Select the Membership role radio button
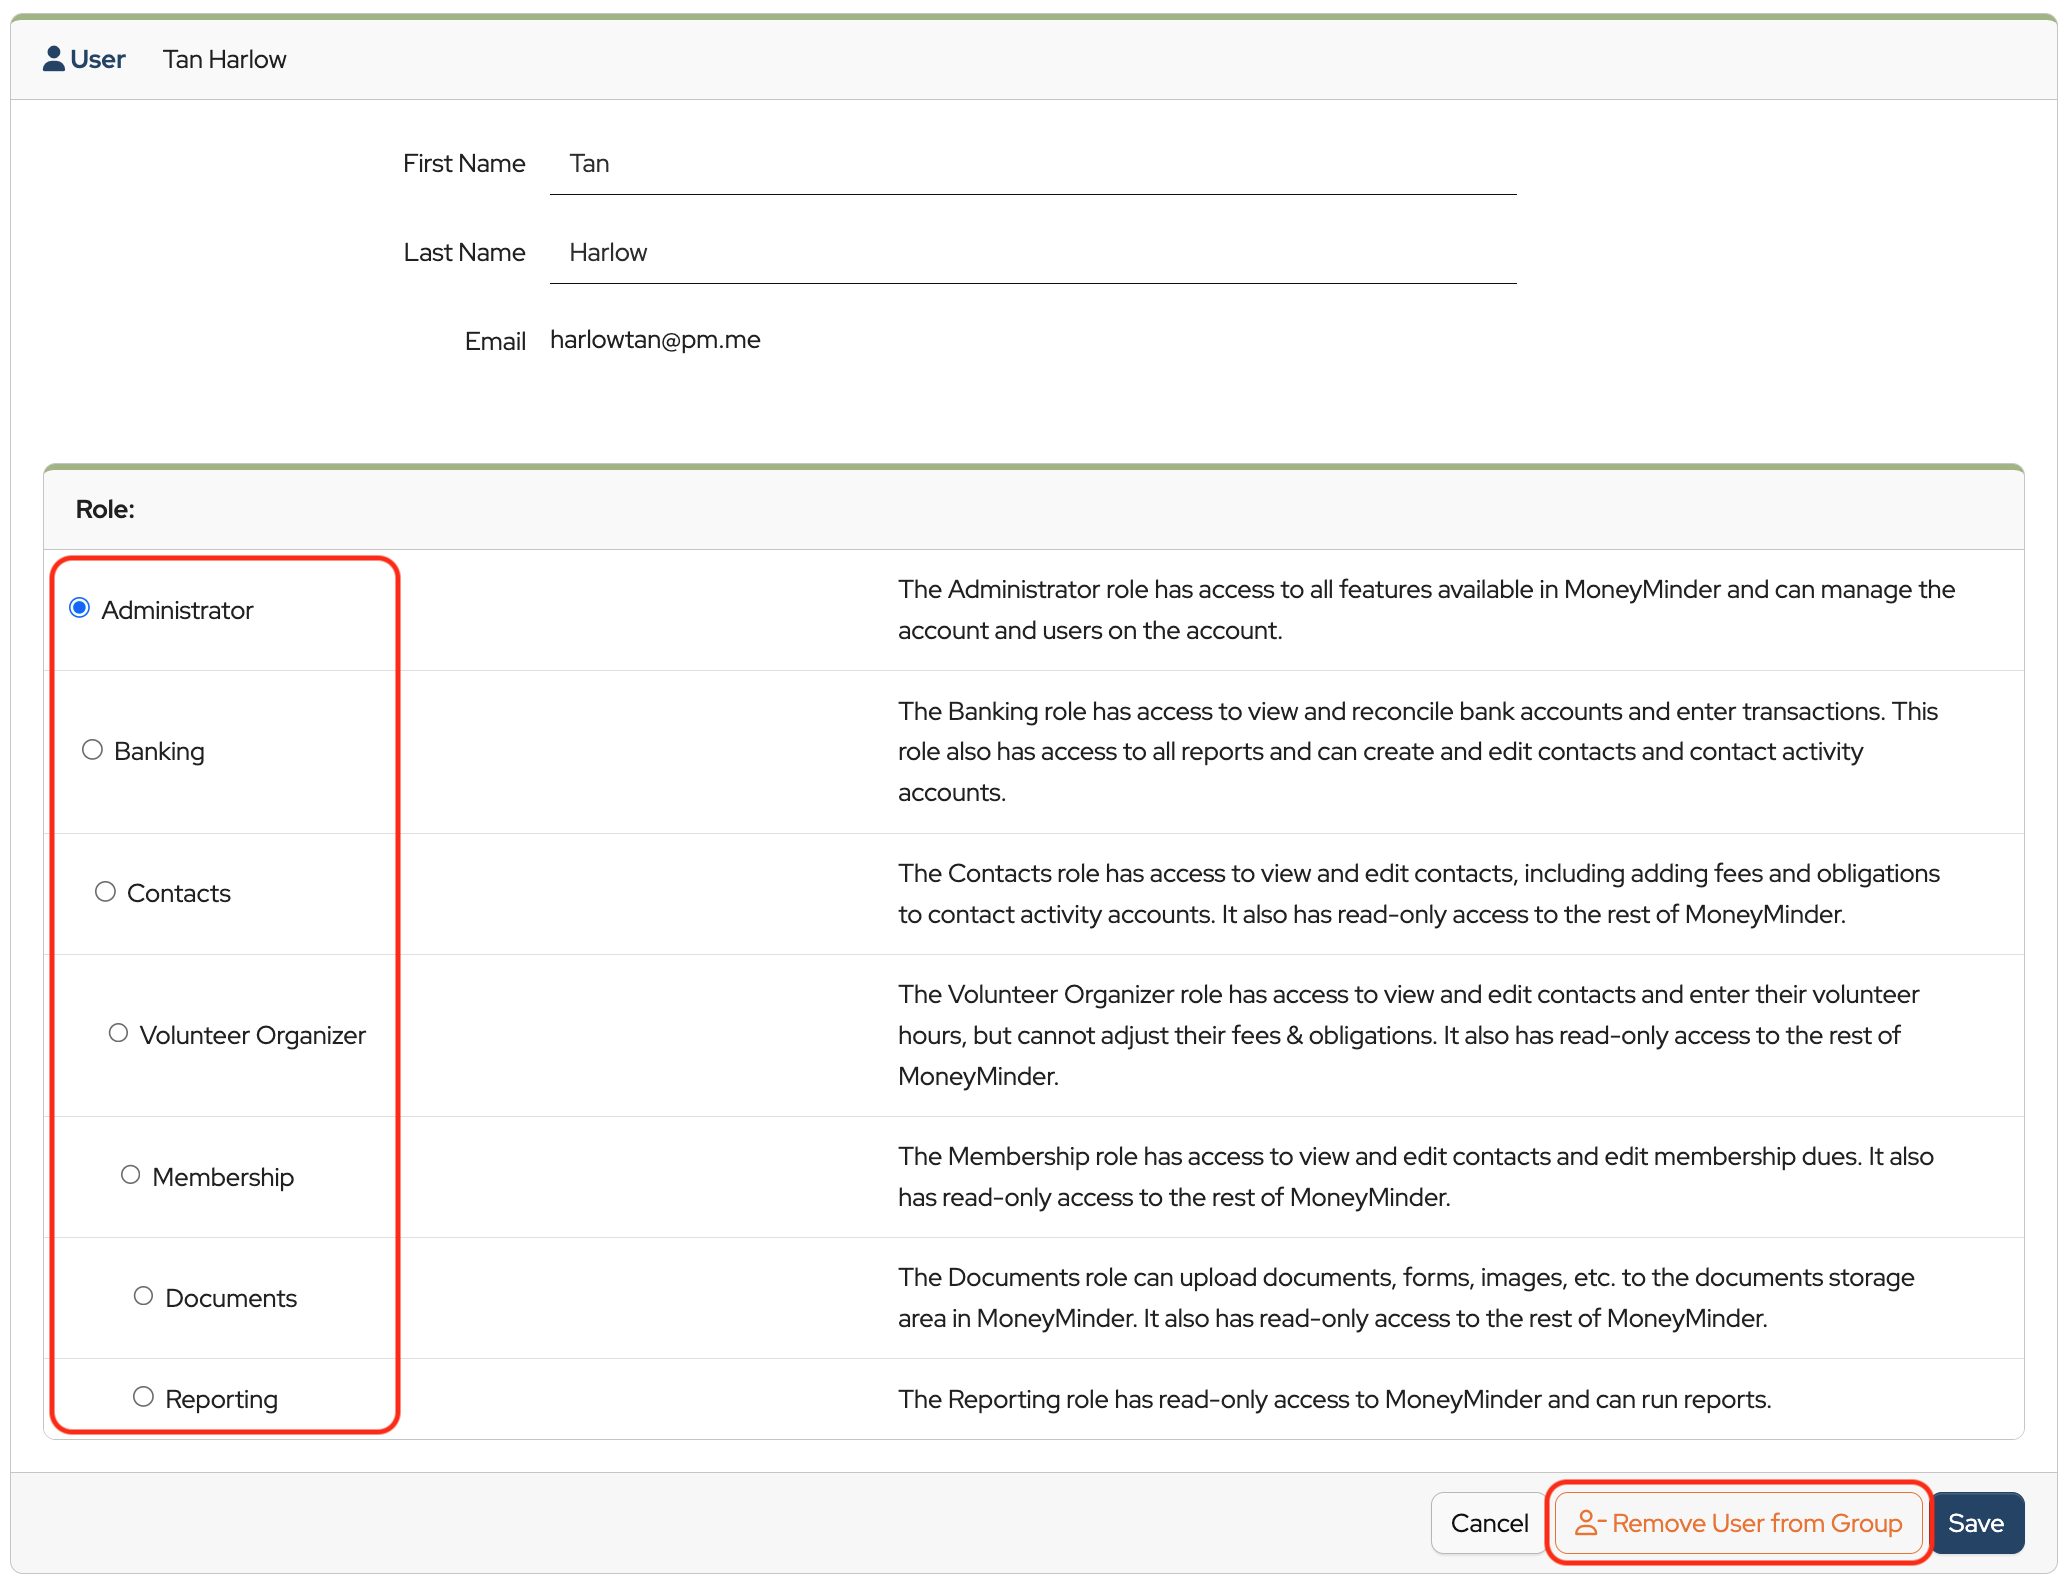This screenshot has height=1582, width=2068. [131, 1175]
